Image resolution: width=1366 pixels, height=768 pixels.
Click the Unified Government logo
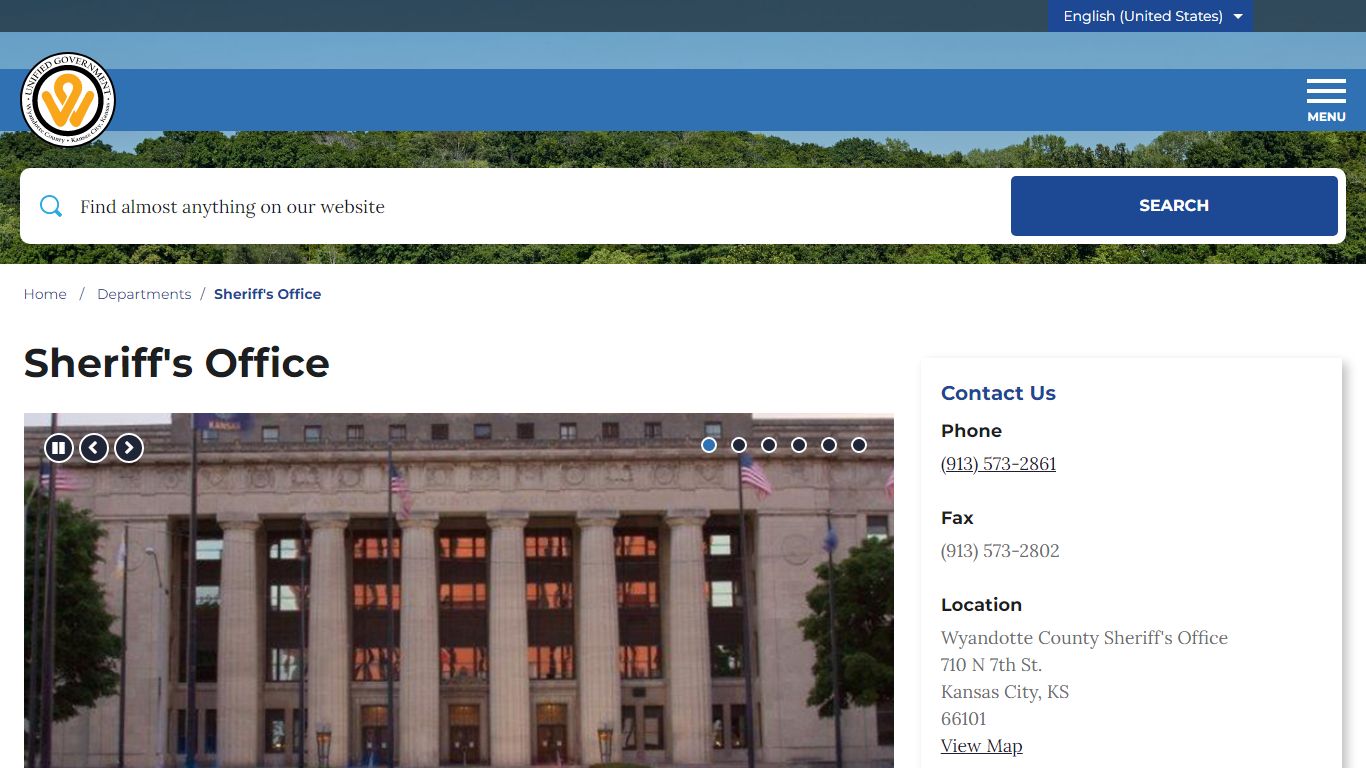[x=68, y=100]
